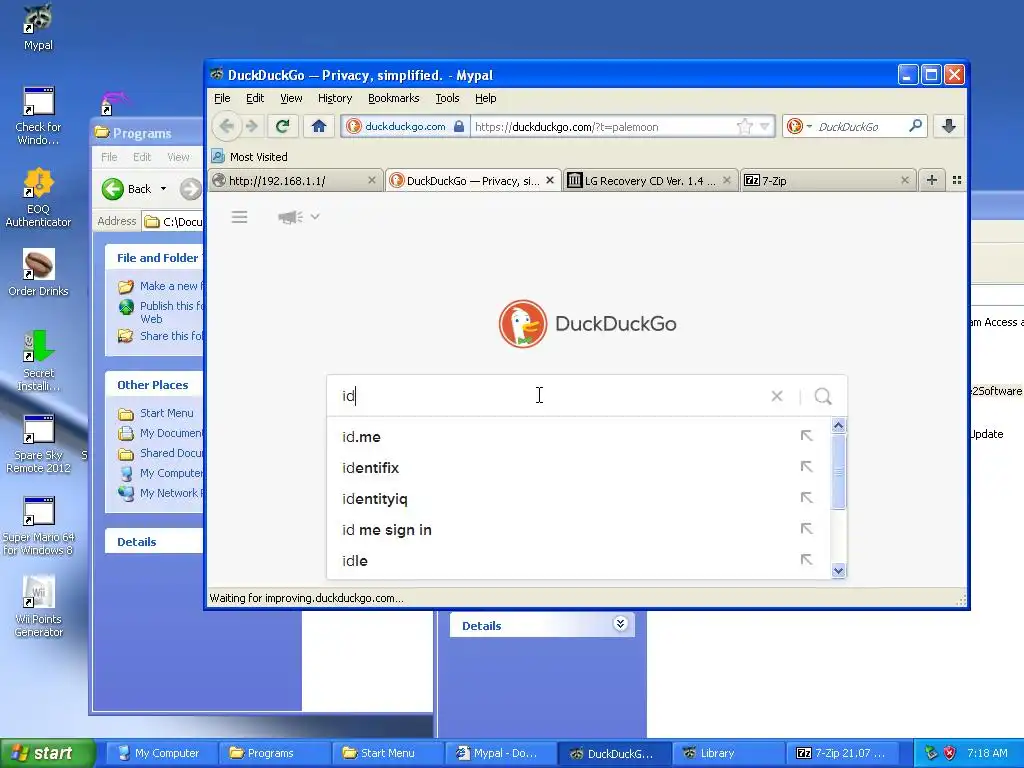Open the History menu
1024x768 pixels.
[x=335, y=98]
